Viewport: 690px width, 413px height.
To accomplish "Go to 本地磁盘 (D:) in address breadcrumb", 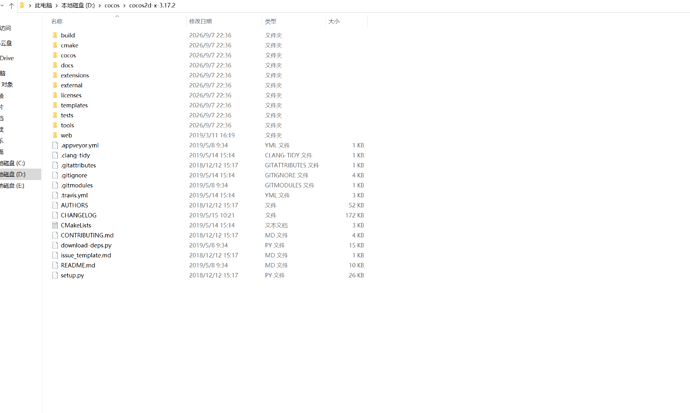I will [x=78, y=6].
